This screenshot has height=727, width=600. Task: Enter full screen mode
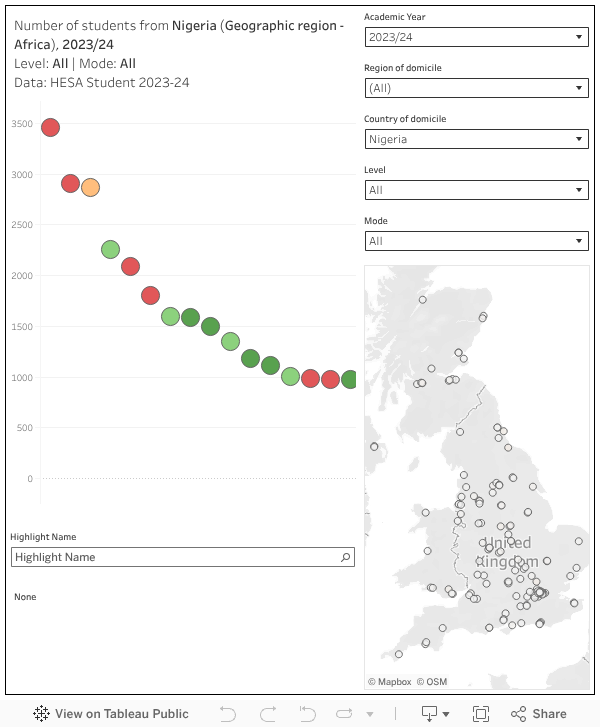(481, 714)
